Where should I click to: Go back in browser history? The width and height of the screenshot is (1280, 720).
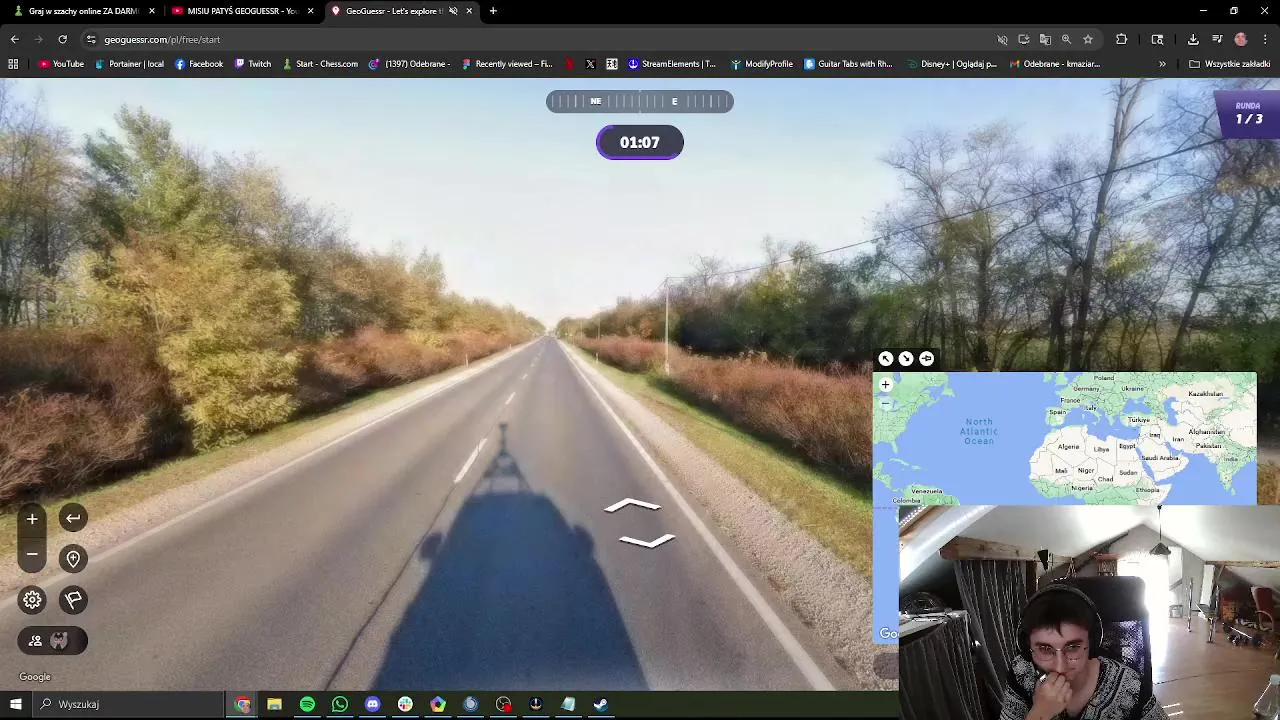[x=14, y=39]
